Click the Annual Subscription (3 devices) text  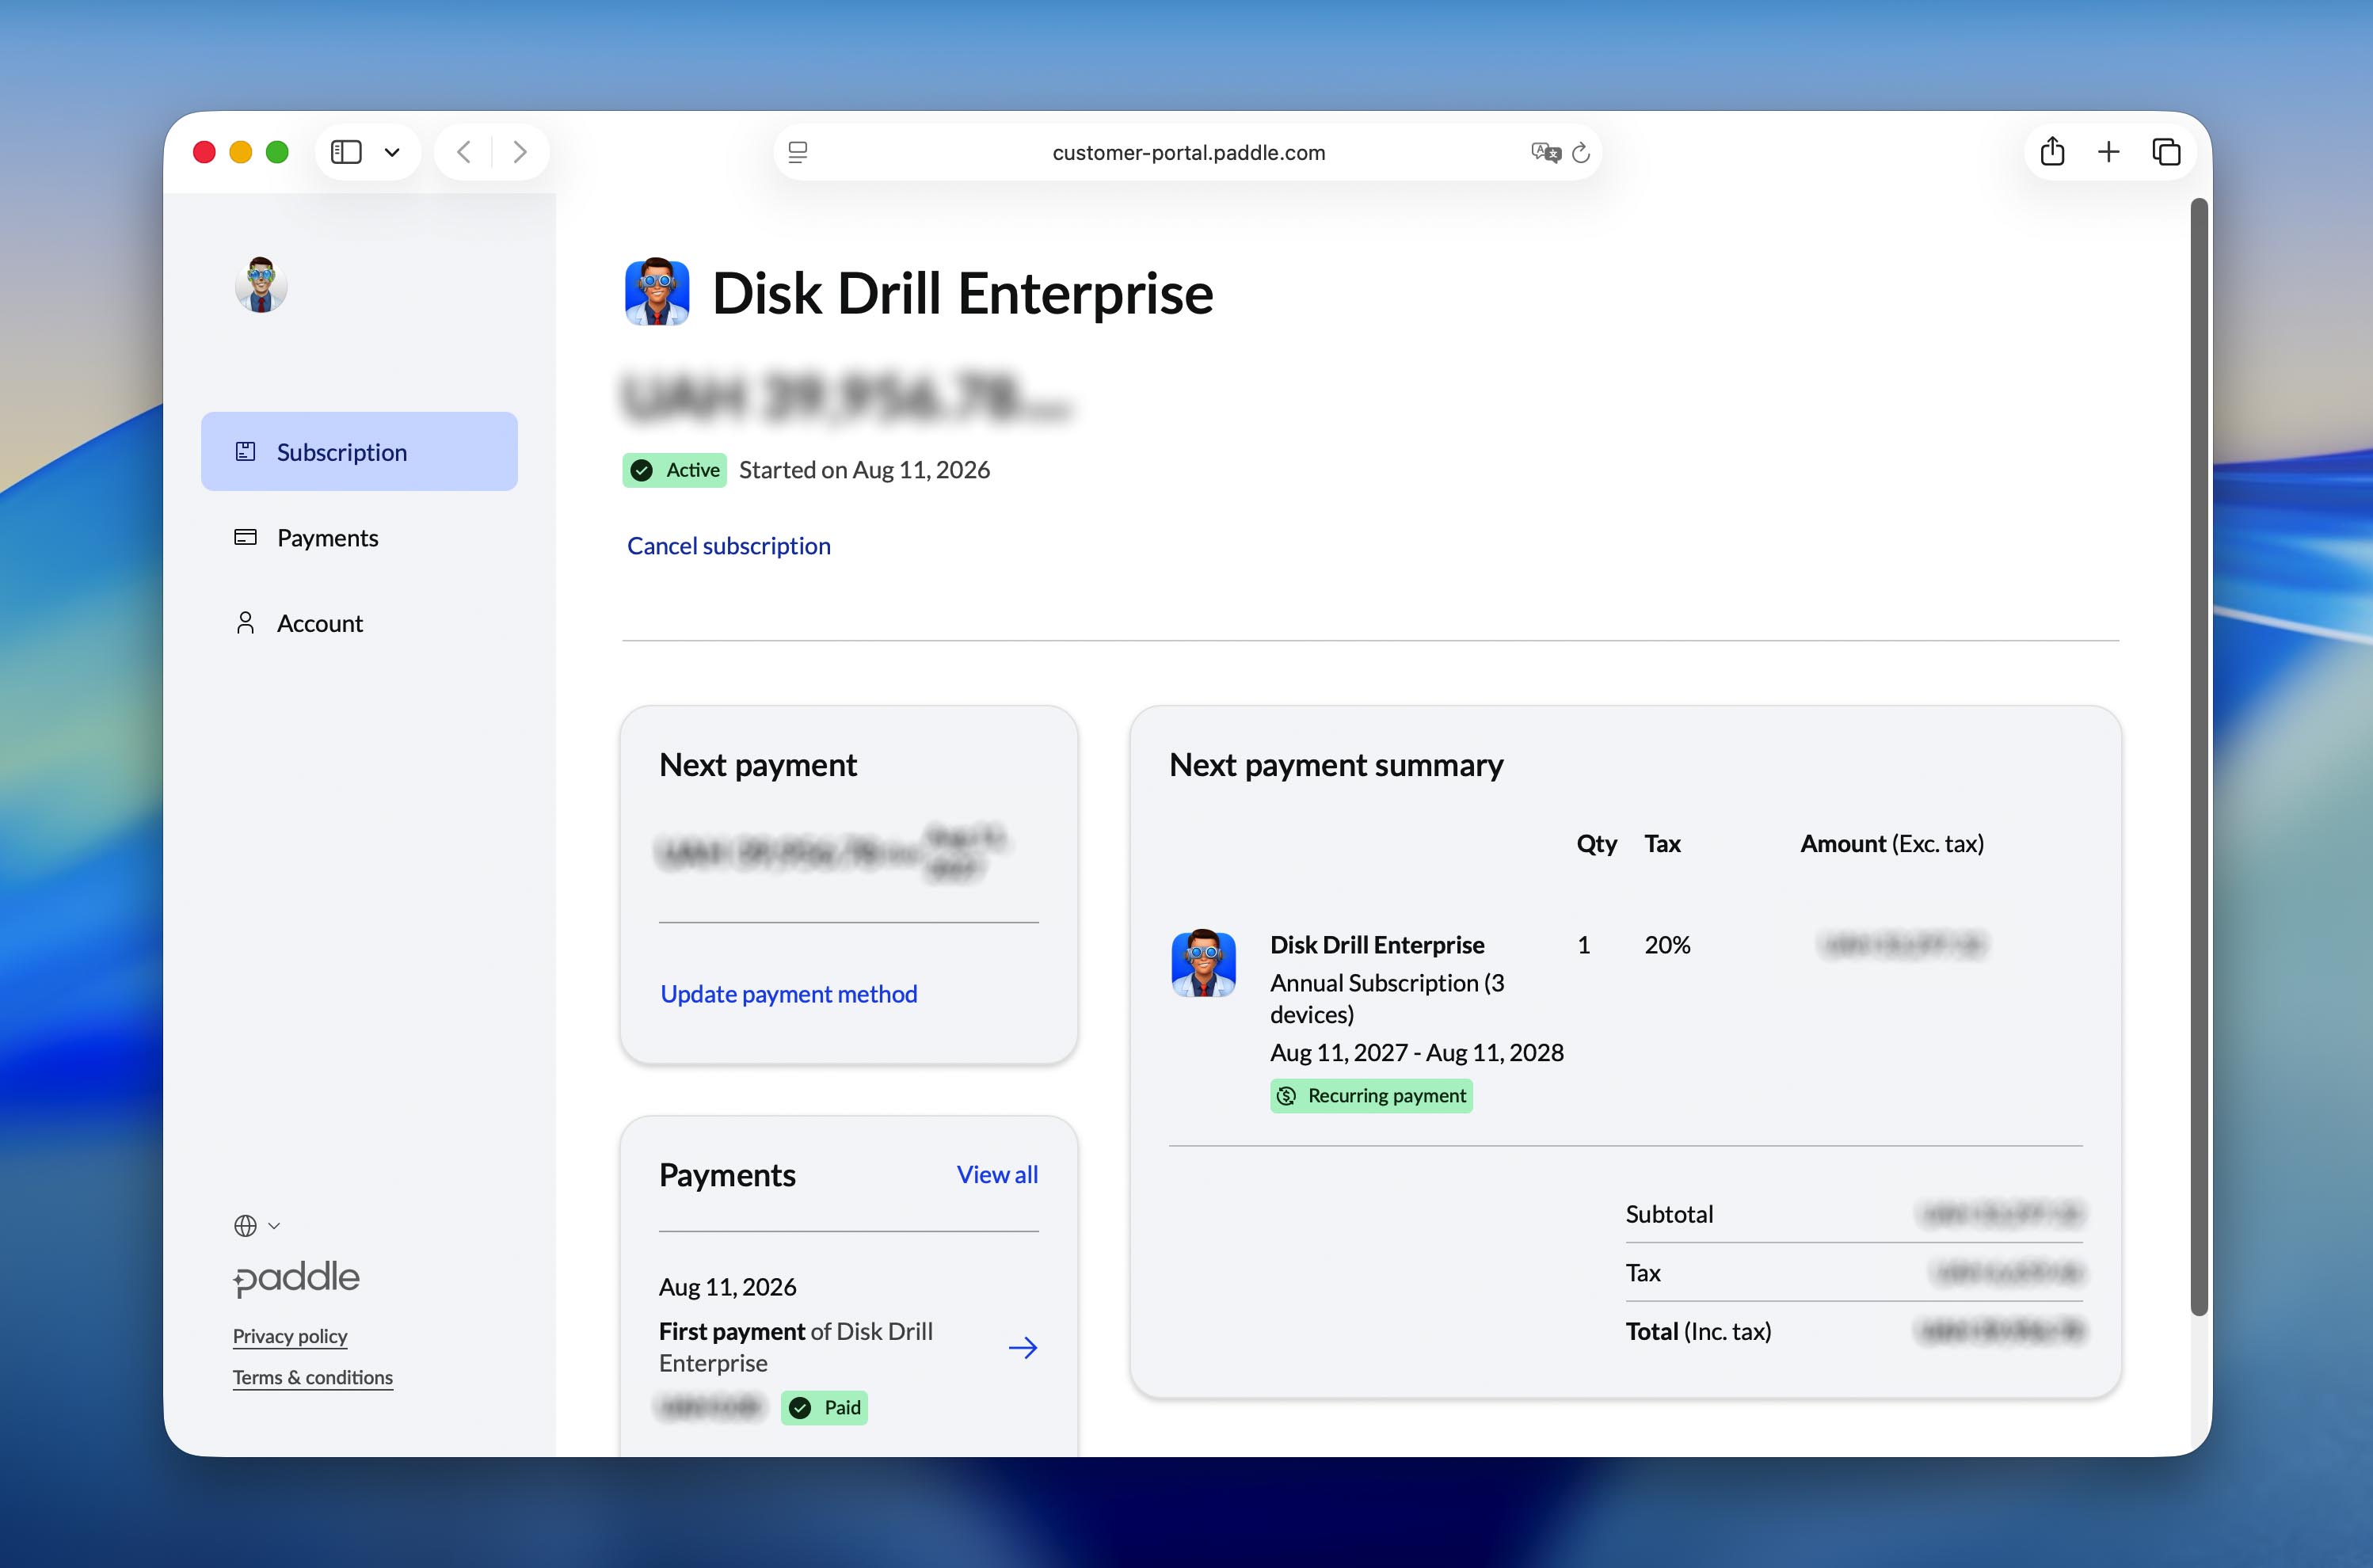(x=1387, y=998)
